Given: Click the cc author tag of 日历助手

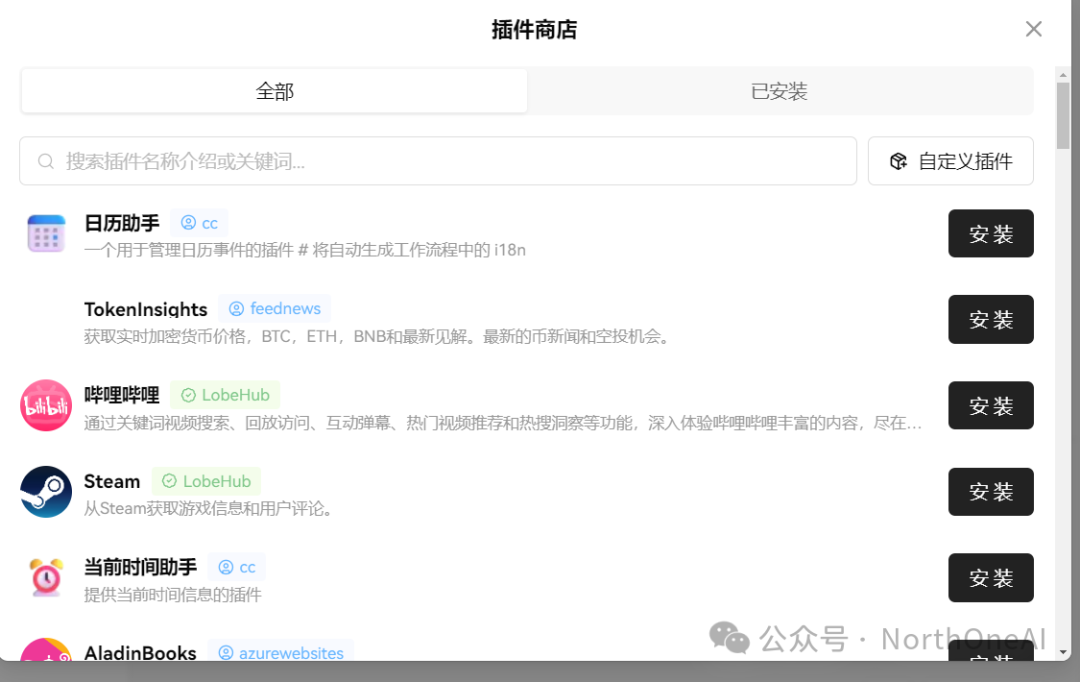Looking at the screenshot, I should (x=199, y=223).
